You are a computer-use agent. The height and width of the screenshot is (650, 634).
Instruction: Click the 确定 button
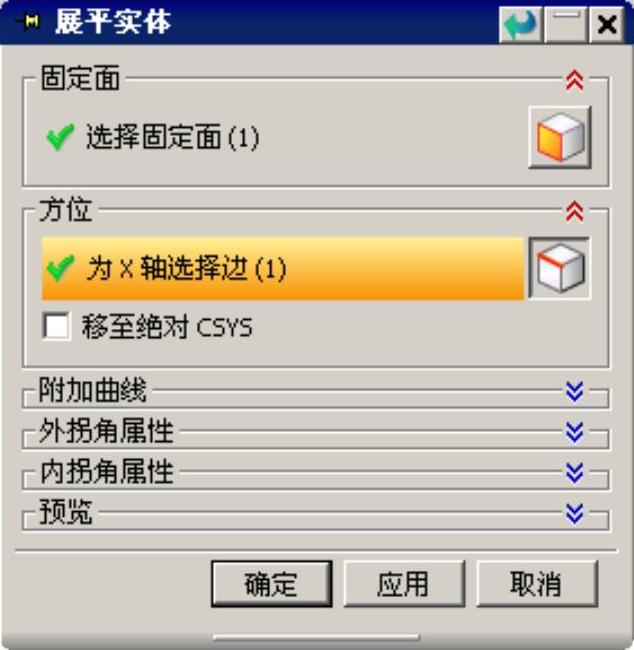click(x=272, y=584)
